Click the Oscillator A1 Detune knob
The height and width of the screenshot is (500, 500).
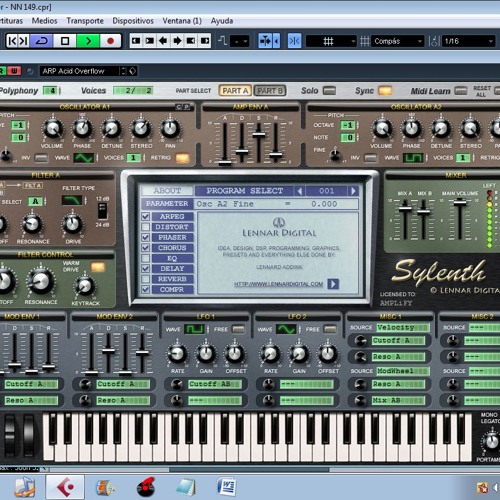[x=111, y=129]
